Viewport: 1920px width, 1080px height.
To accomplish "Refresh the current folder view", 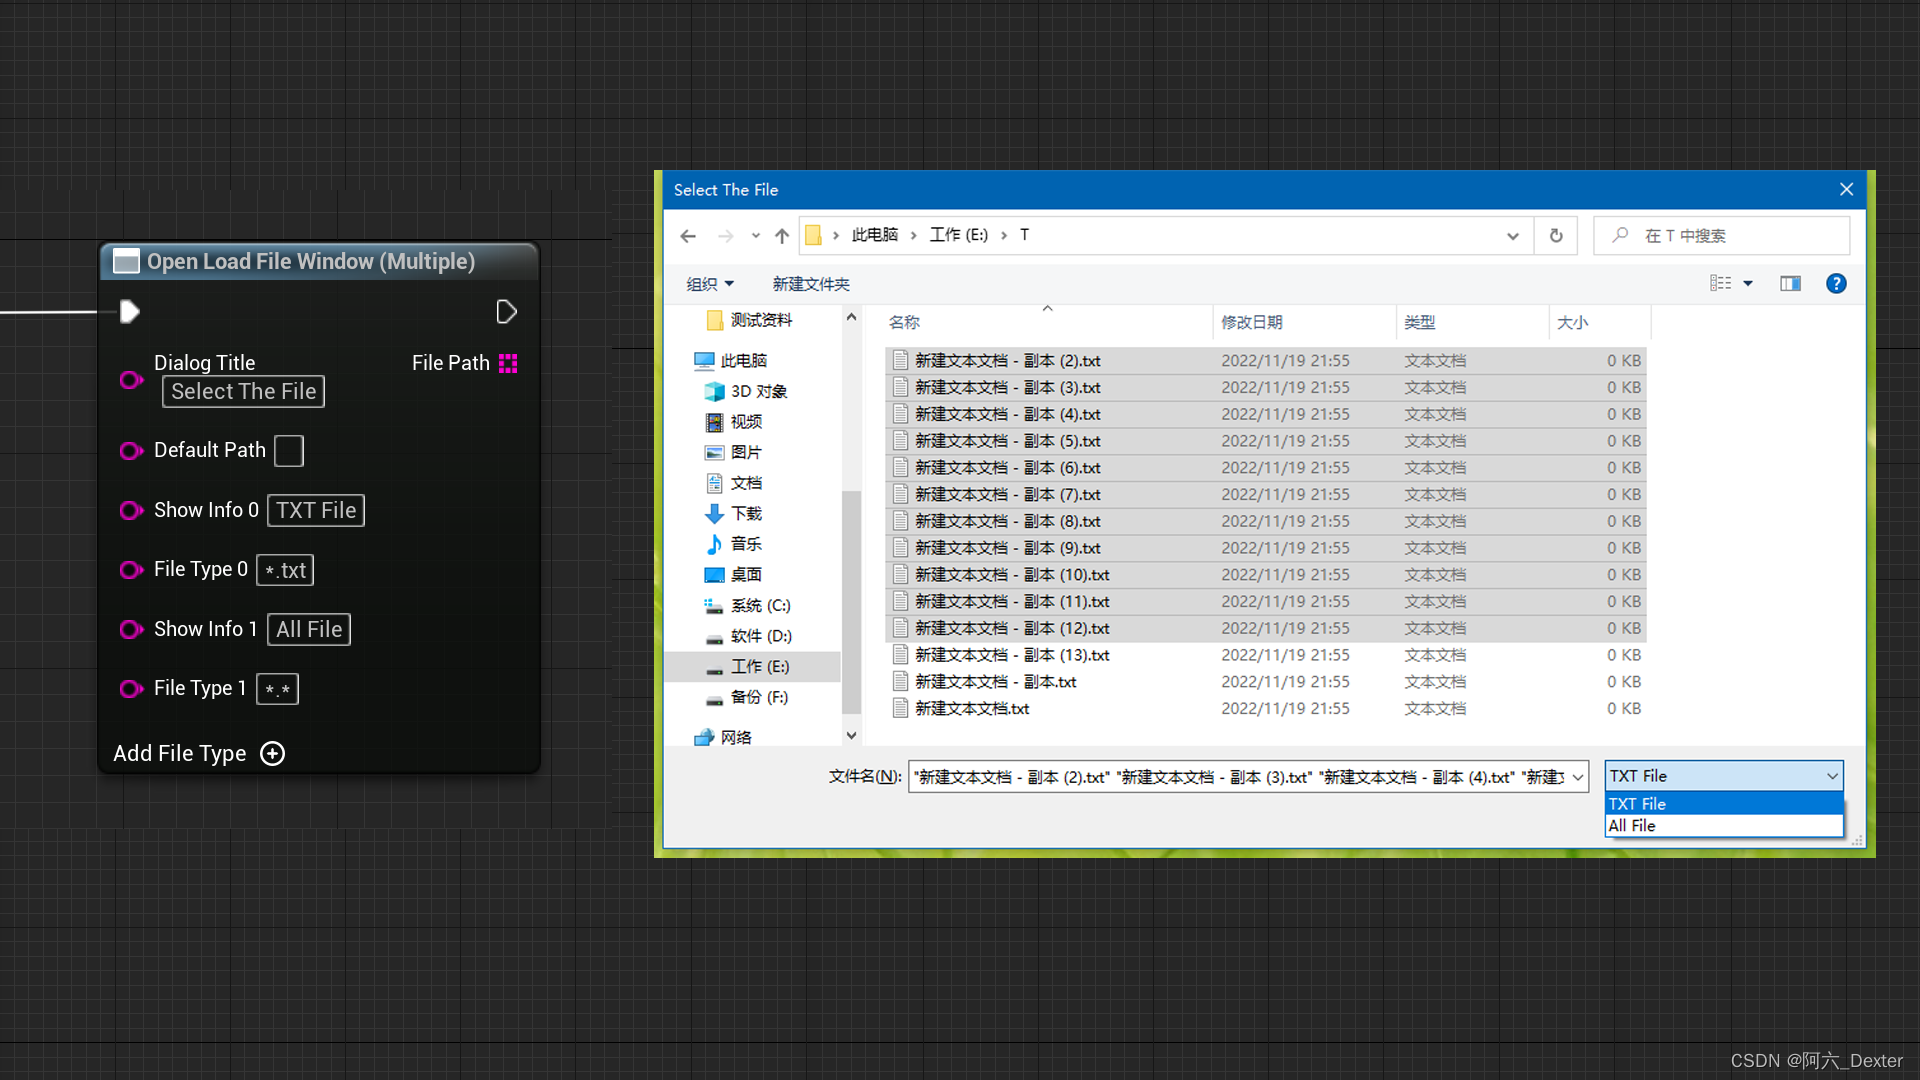I will 1555,235.
